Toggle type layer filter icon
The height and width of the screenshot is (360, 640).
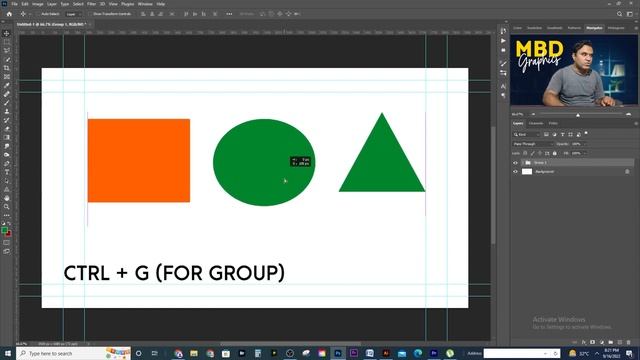point(562,134)
